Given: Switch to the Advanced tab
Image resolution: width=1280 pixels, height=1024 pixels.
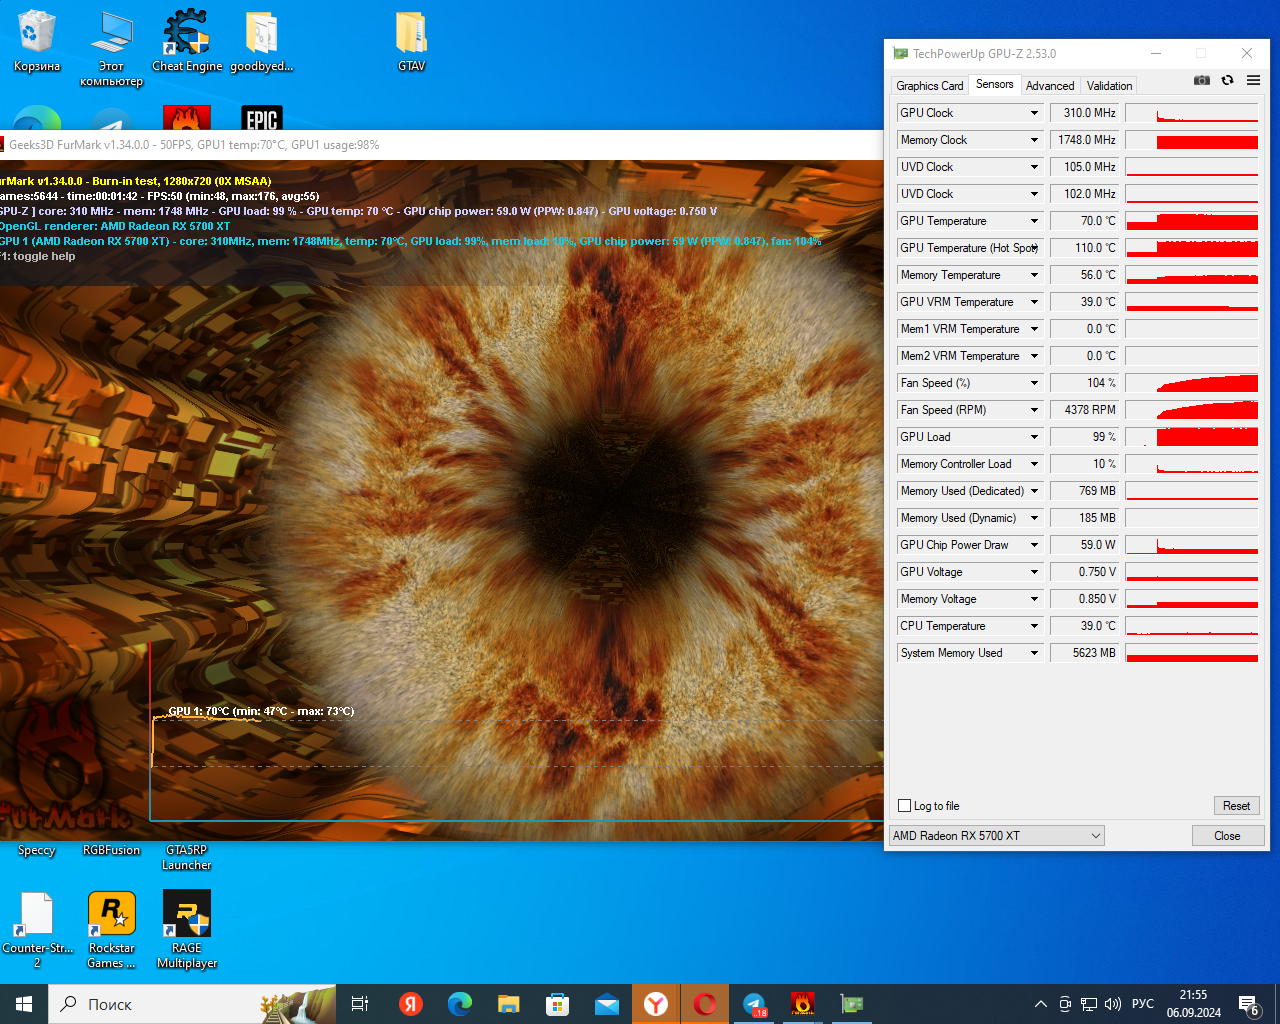Looking at the screenshot, I should point(1050,86).
